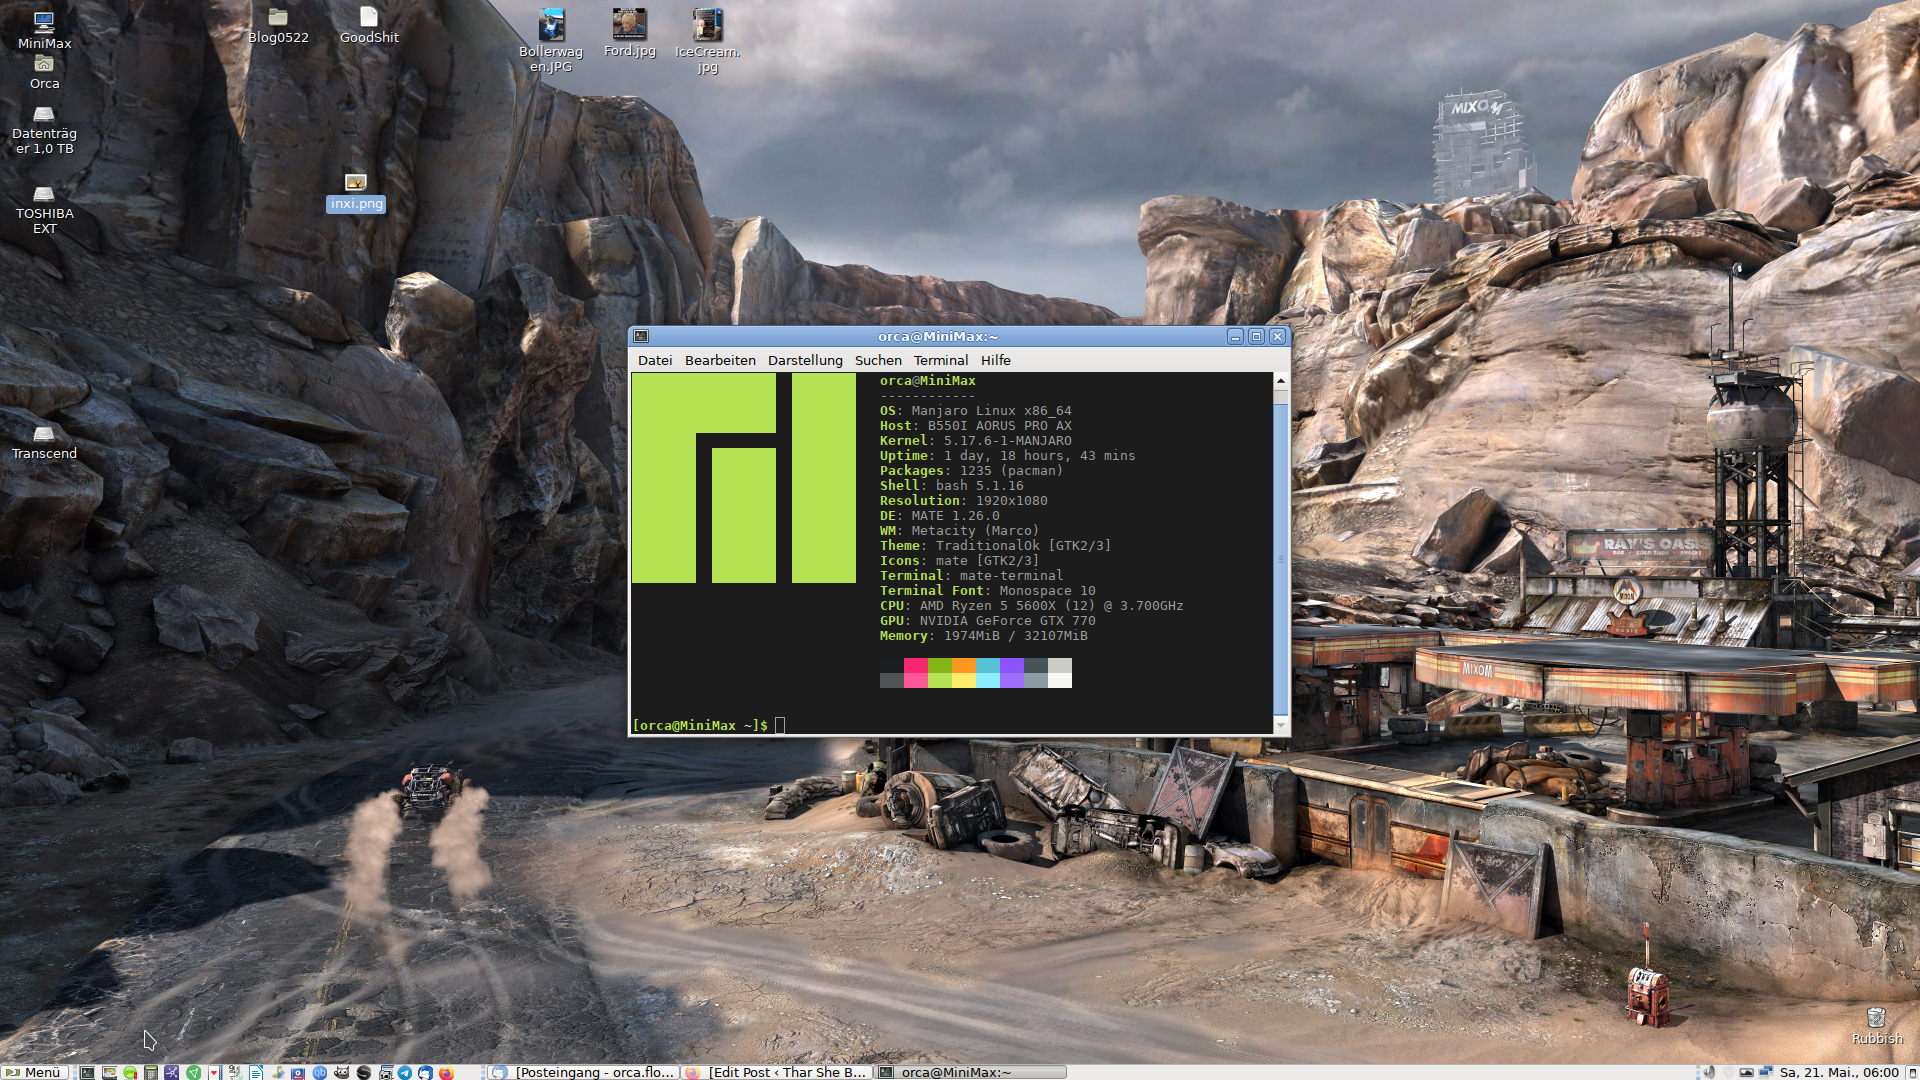This screenshot has height=1080, width=1920.
Task: Open the Darstellung menu in terminal
Action: point(805,360)
